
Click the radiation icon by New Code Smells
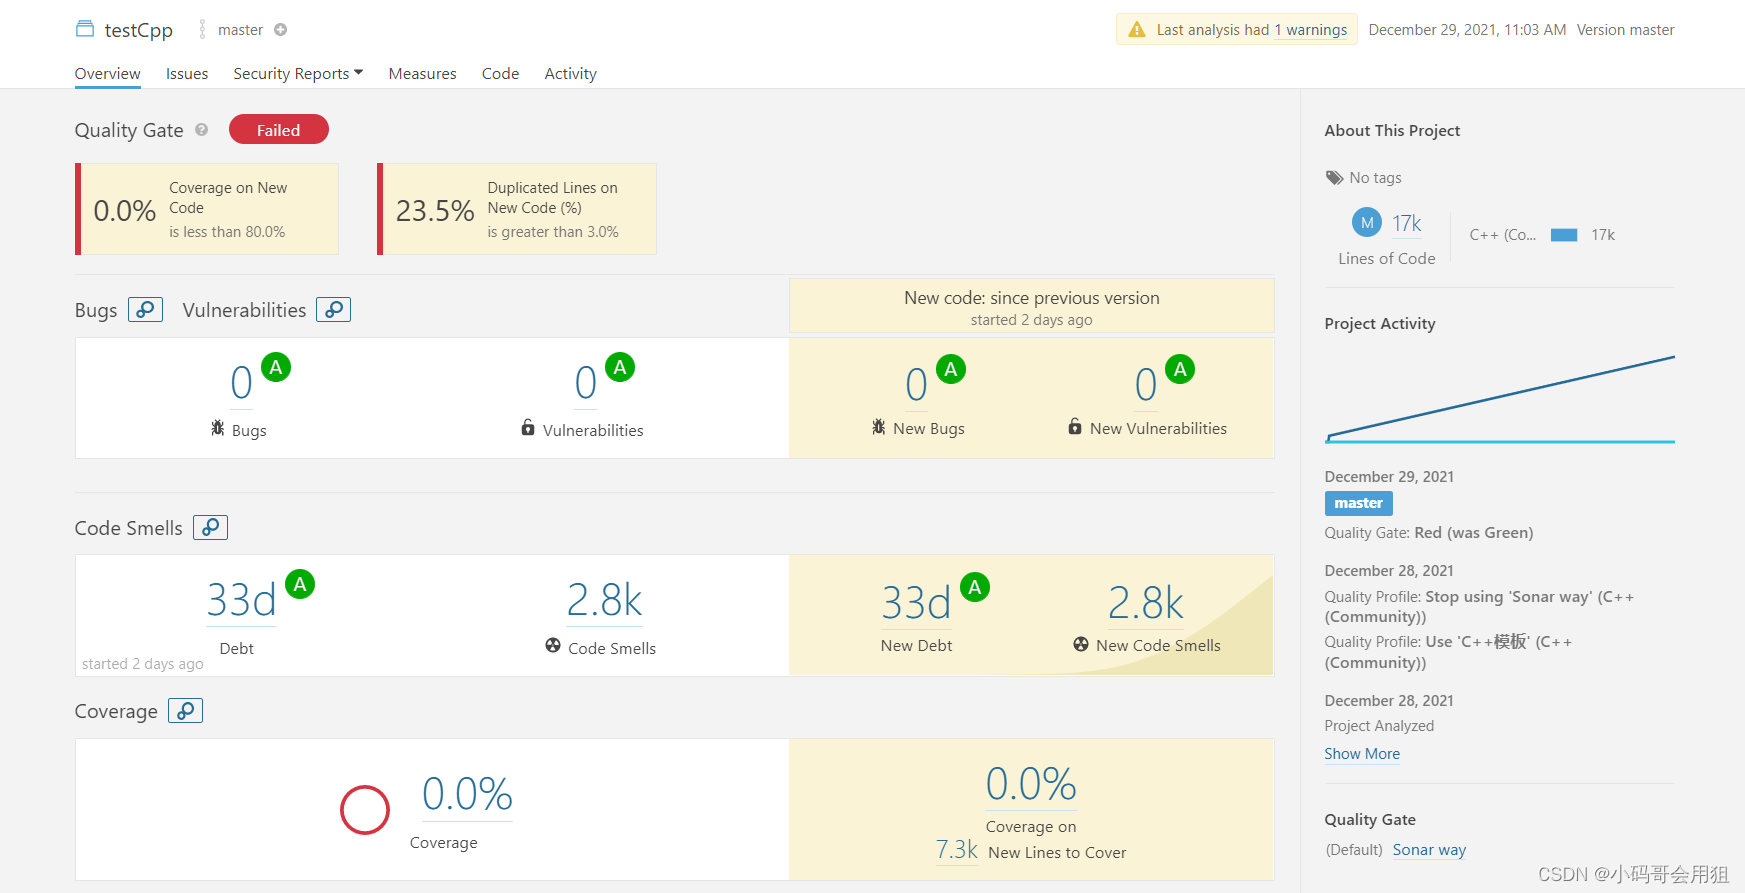[x=1081, y=644]
